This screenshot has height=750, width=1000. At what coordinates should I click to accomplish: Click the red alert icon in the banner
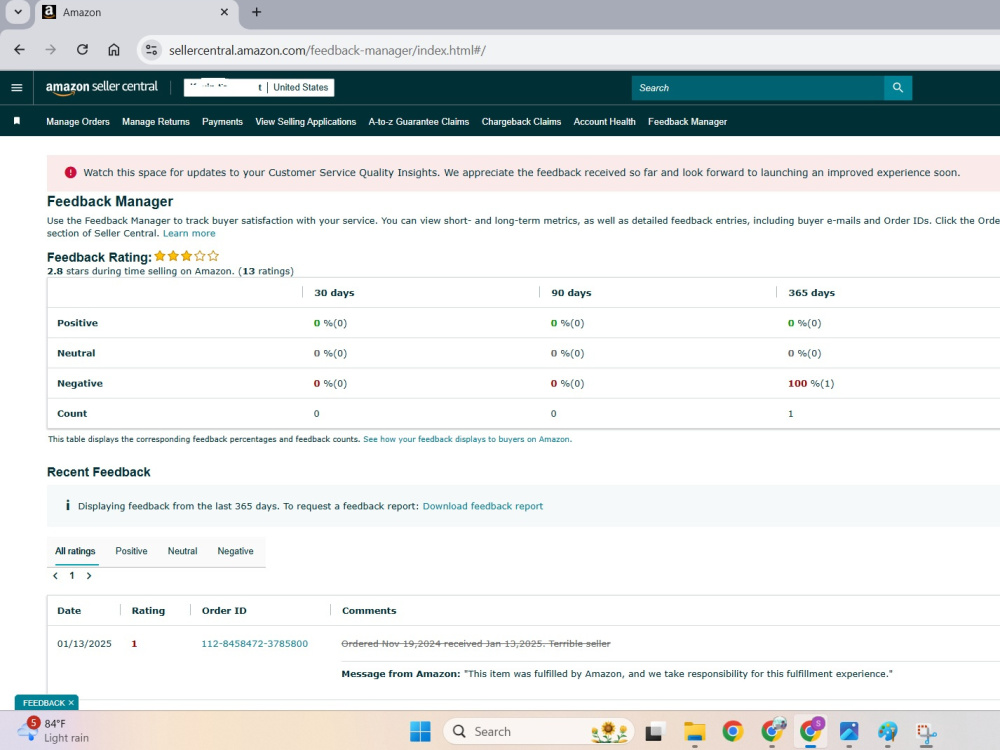pos(70,172)
